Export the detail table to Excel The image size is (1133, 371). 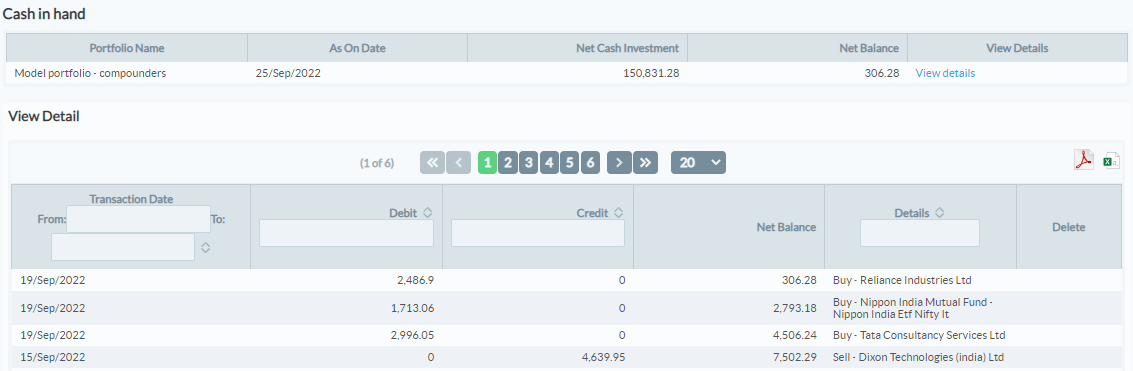pyautogui.click(x=1111, y=161)
